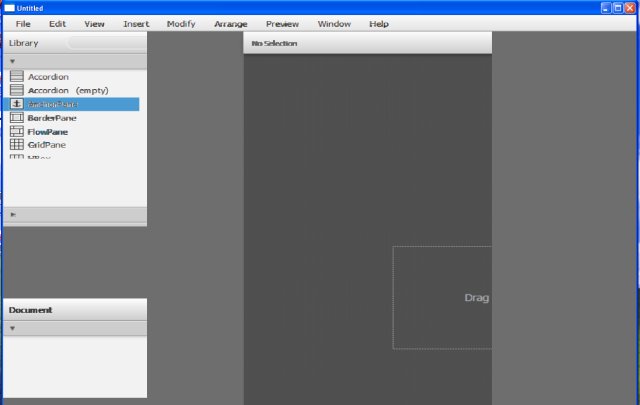The height and width of the screenshot is (405, 640).
Task: Click the AnchorPane icon in Library
Action: (17, 104)
